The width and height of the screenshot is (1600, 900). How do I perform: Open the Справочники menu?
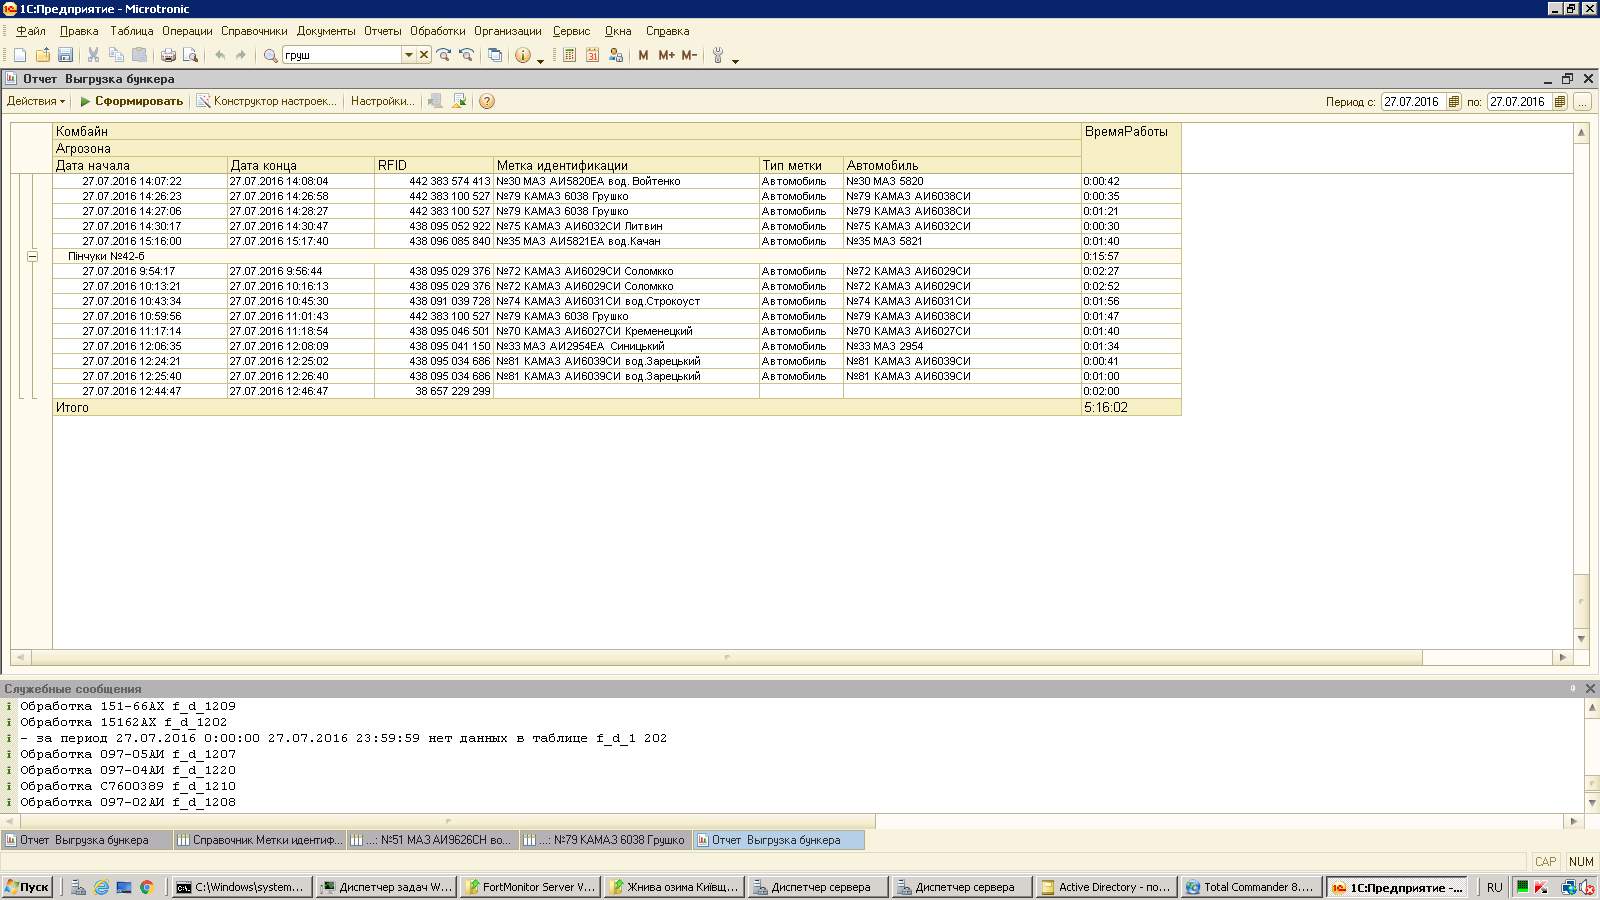254,31
